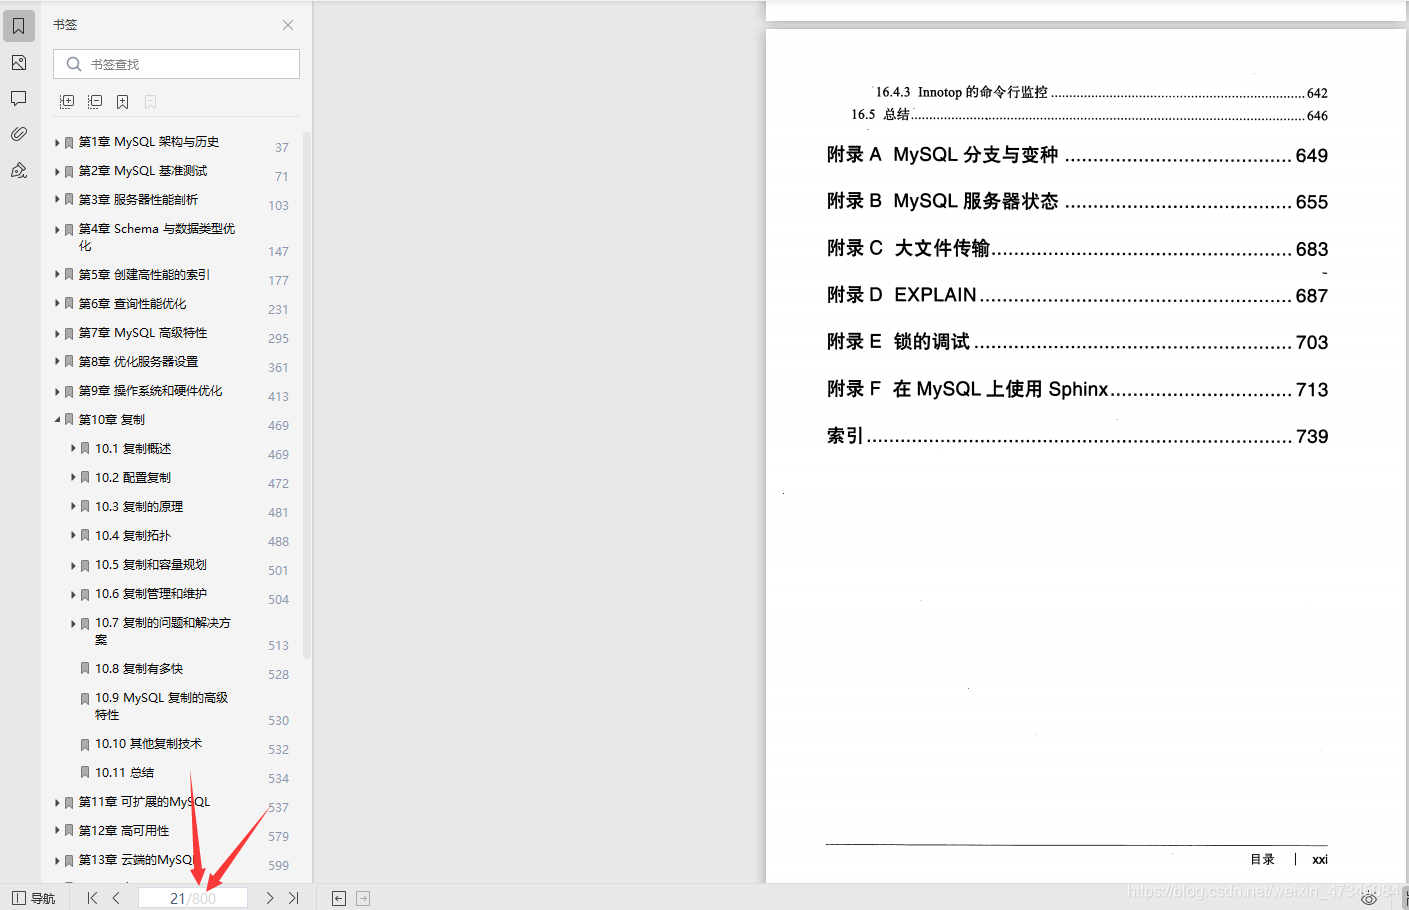Viewport: 1409px width, 910px height.
Task: Open bookmark 10.2 配置复制
Action: pyautogui.click(x=133, y=478)
